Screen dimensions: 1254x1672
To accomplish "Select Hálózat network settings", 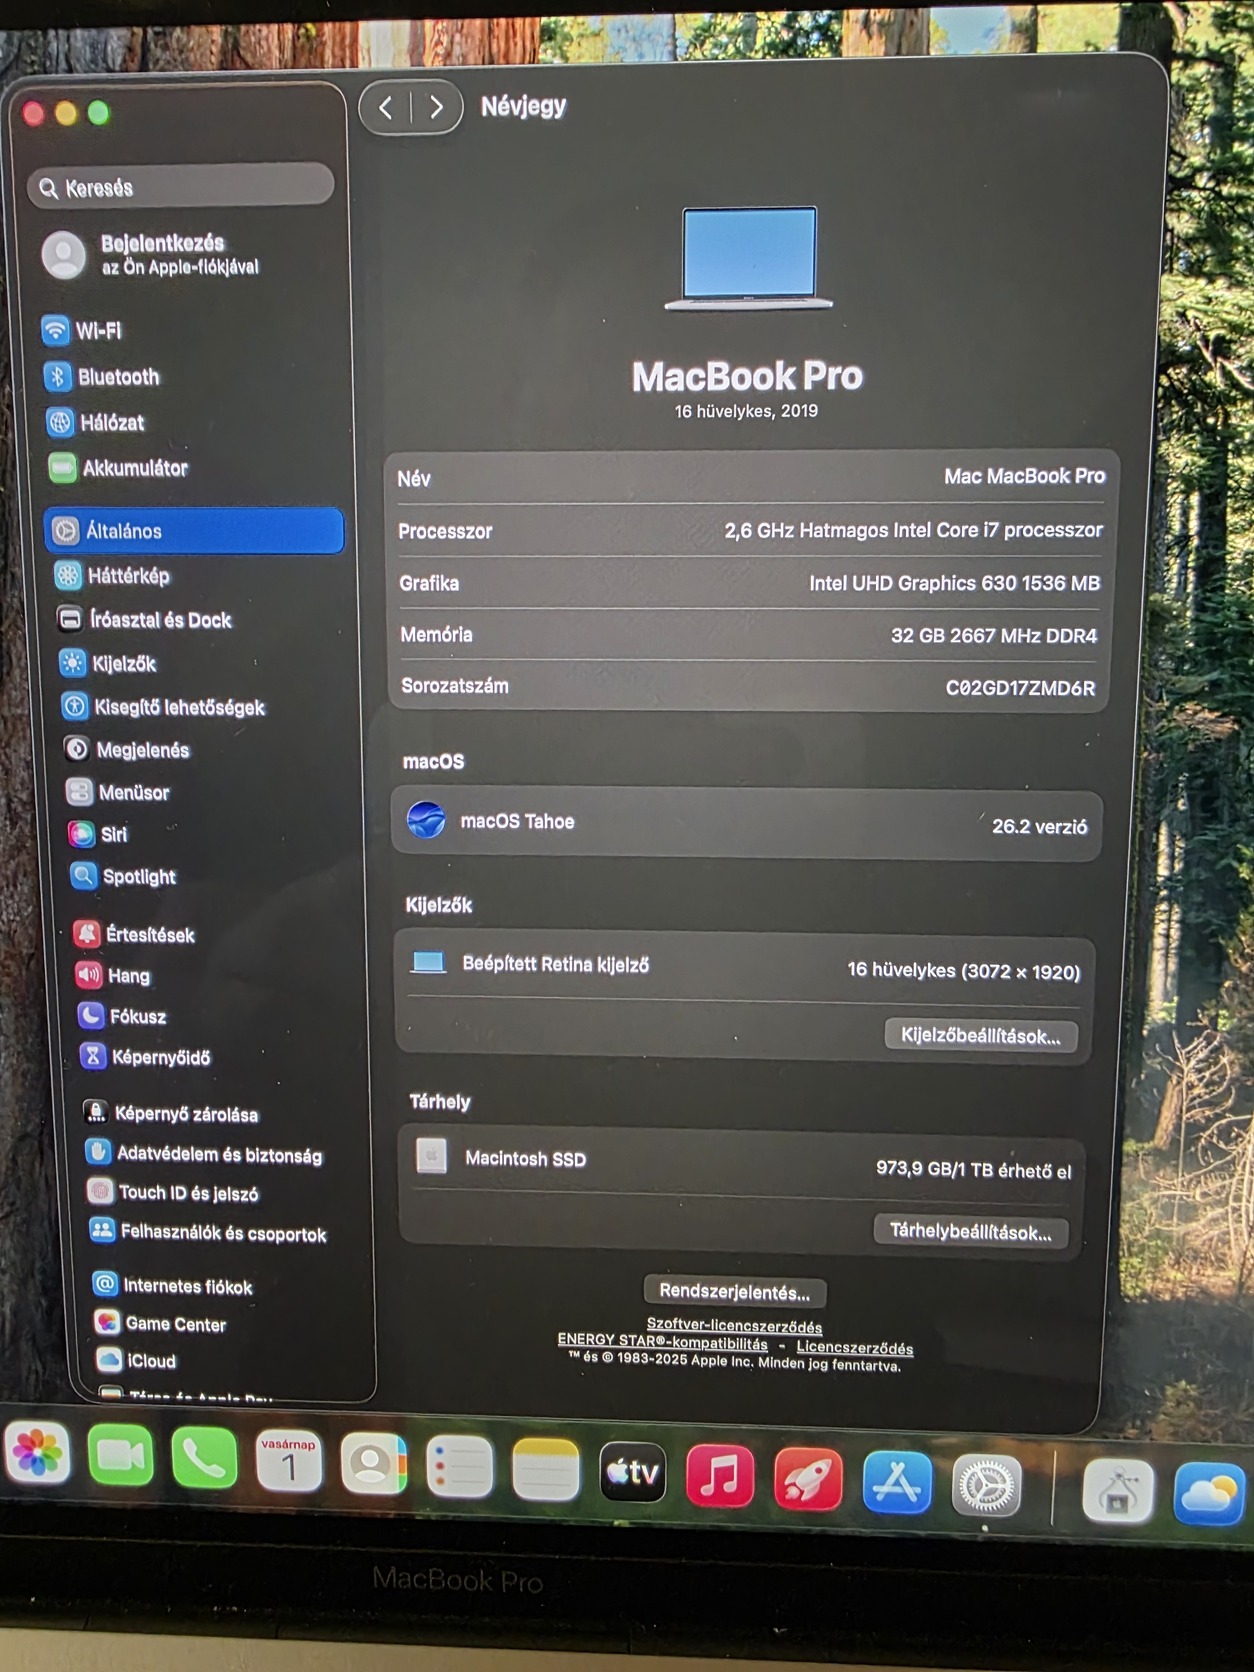I will (x=97, y=422).
